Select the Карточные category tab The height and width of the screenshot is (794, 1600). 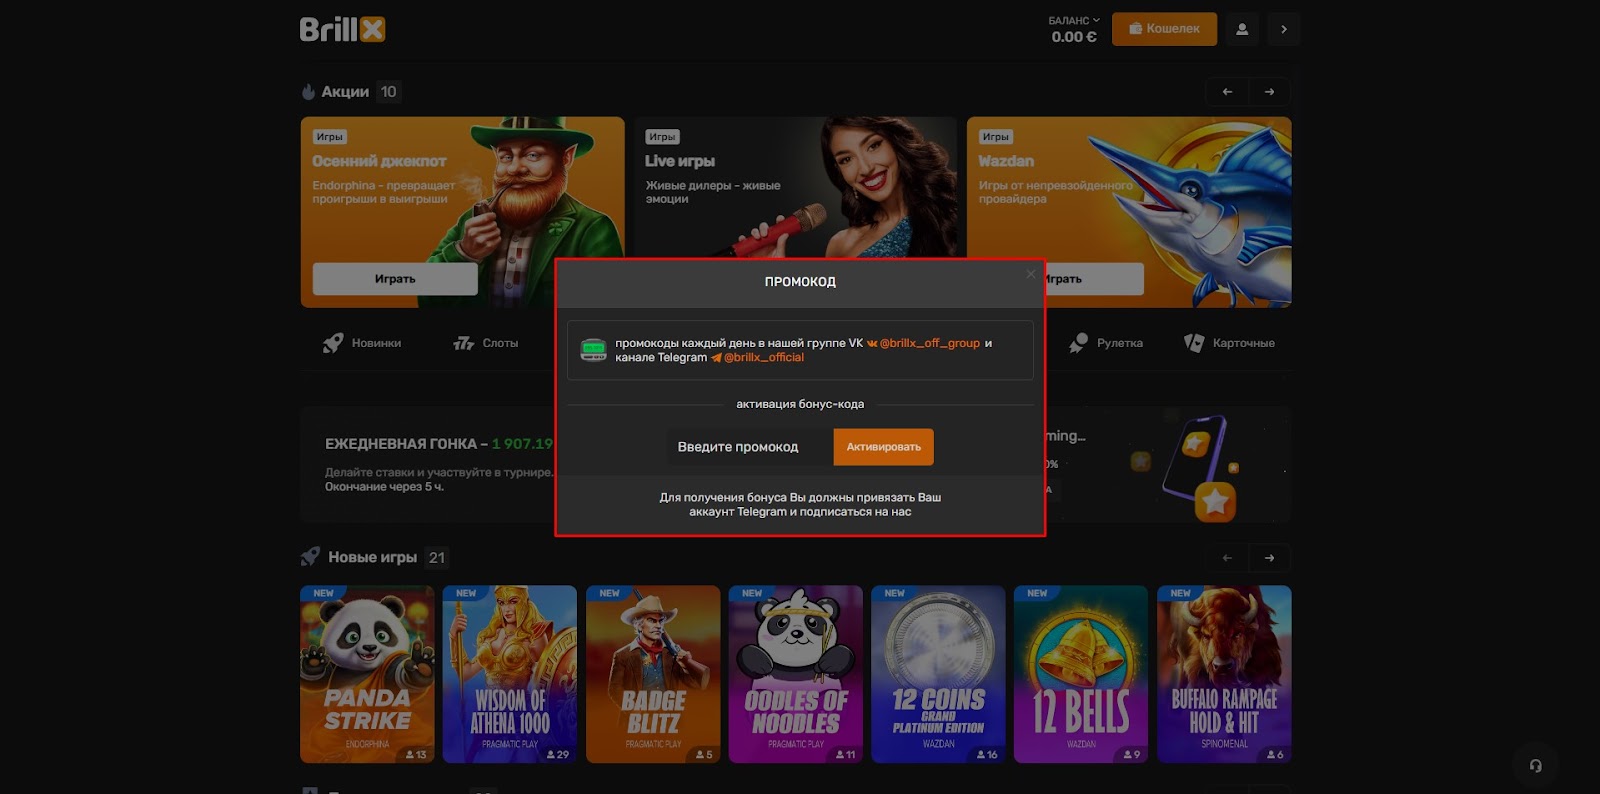pos(1229,343)
